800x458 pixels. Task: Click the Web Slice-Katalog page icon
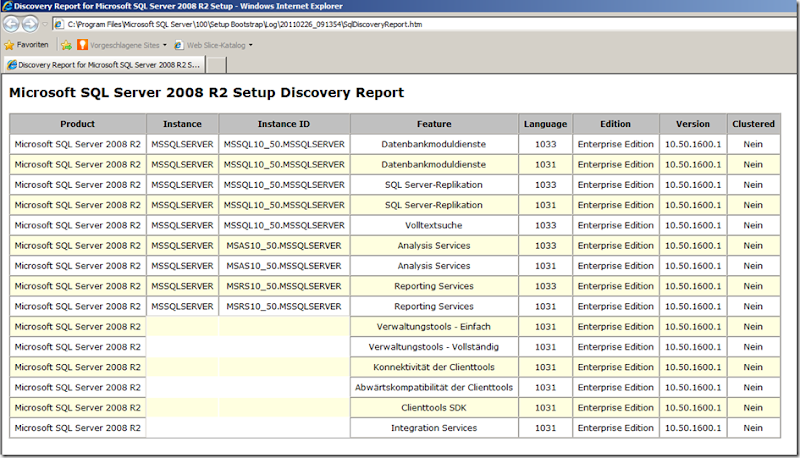[x=179, y=45]
